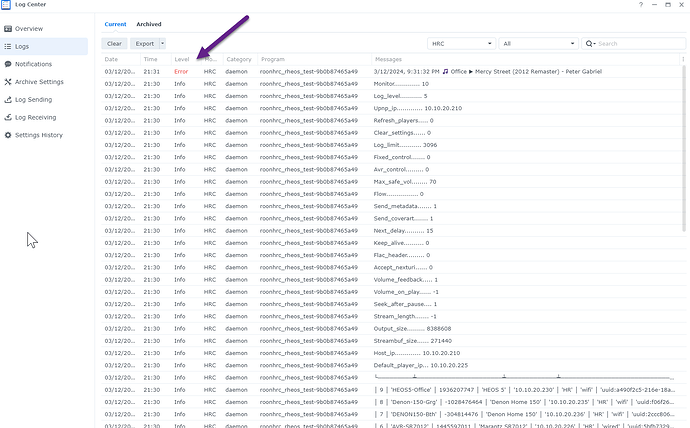Open Log Sending label

click(33, 99)
